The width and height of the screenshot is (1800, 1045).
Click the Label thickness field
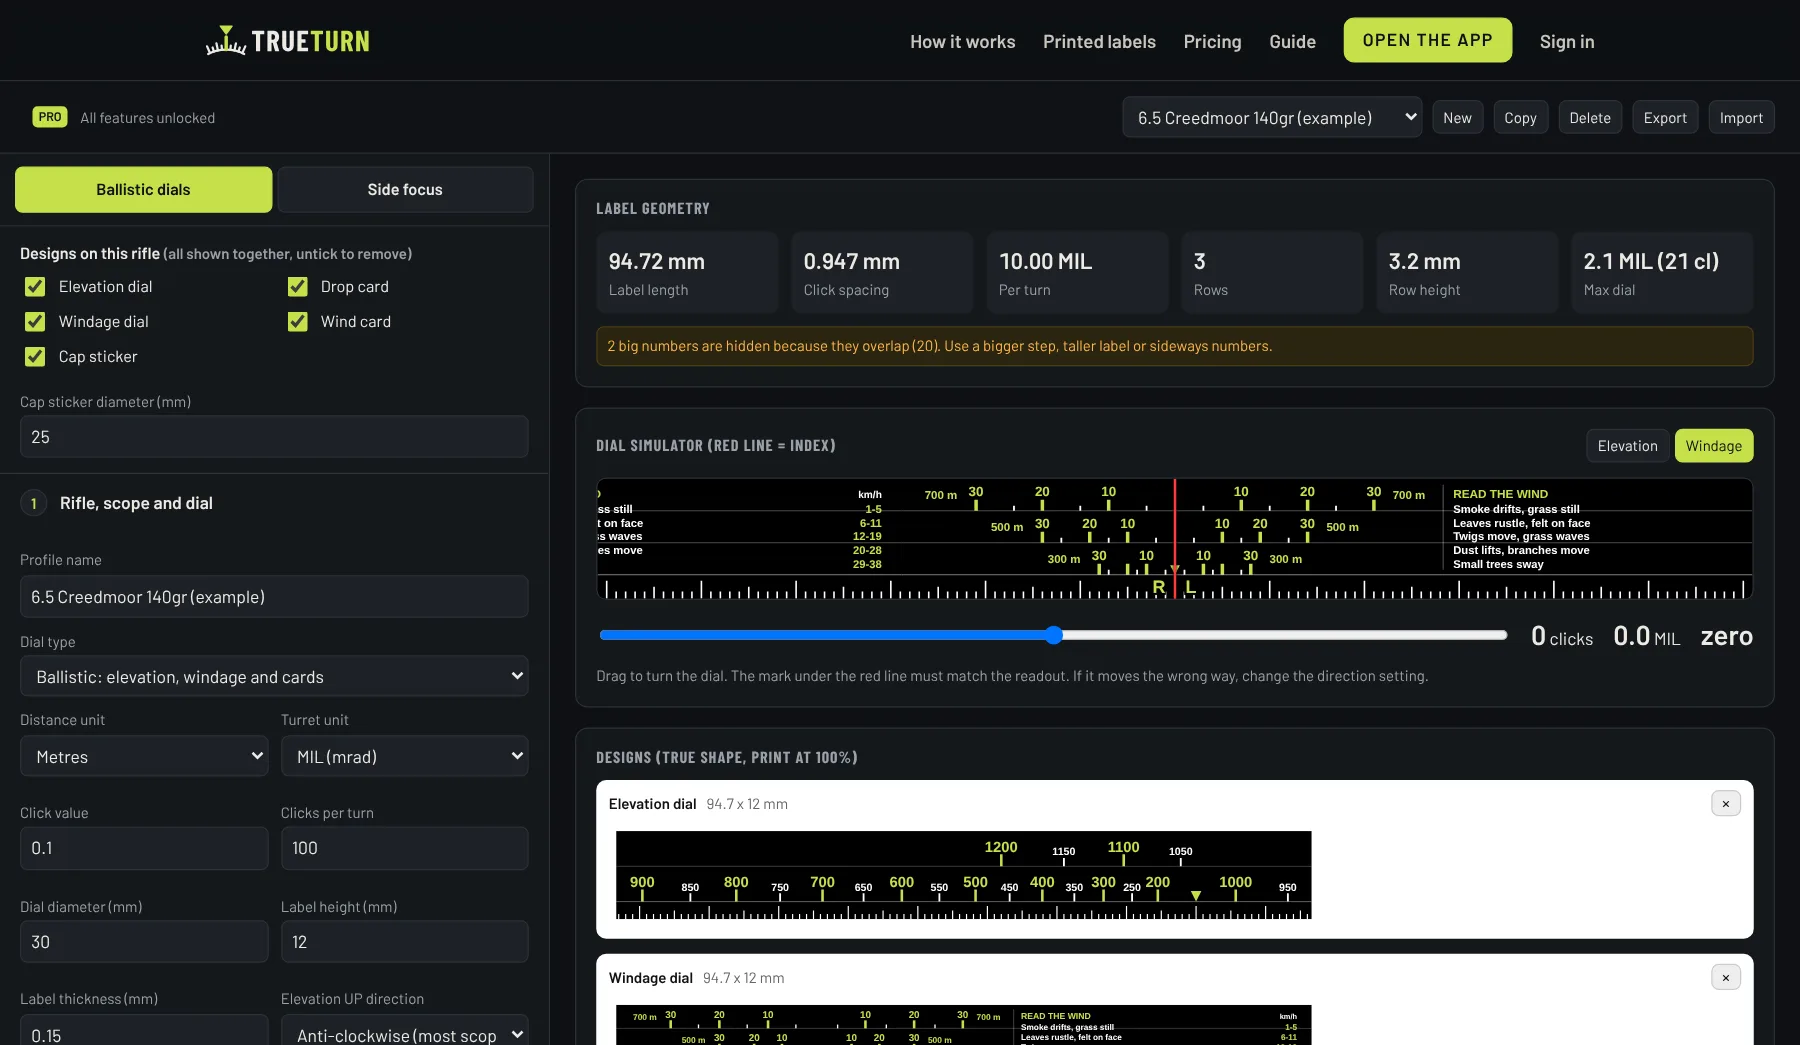point(144,1030)
